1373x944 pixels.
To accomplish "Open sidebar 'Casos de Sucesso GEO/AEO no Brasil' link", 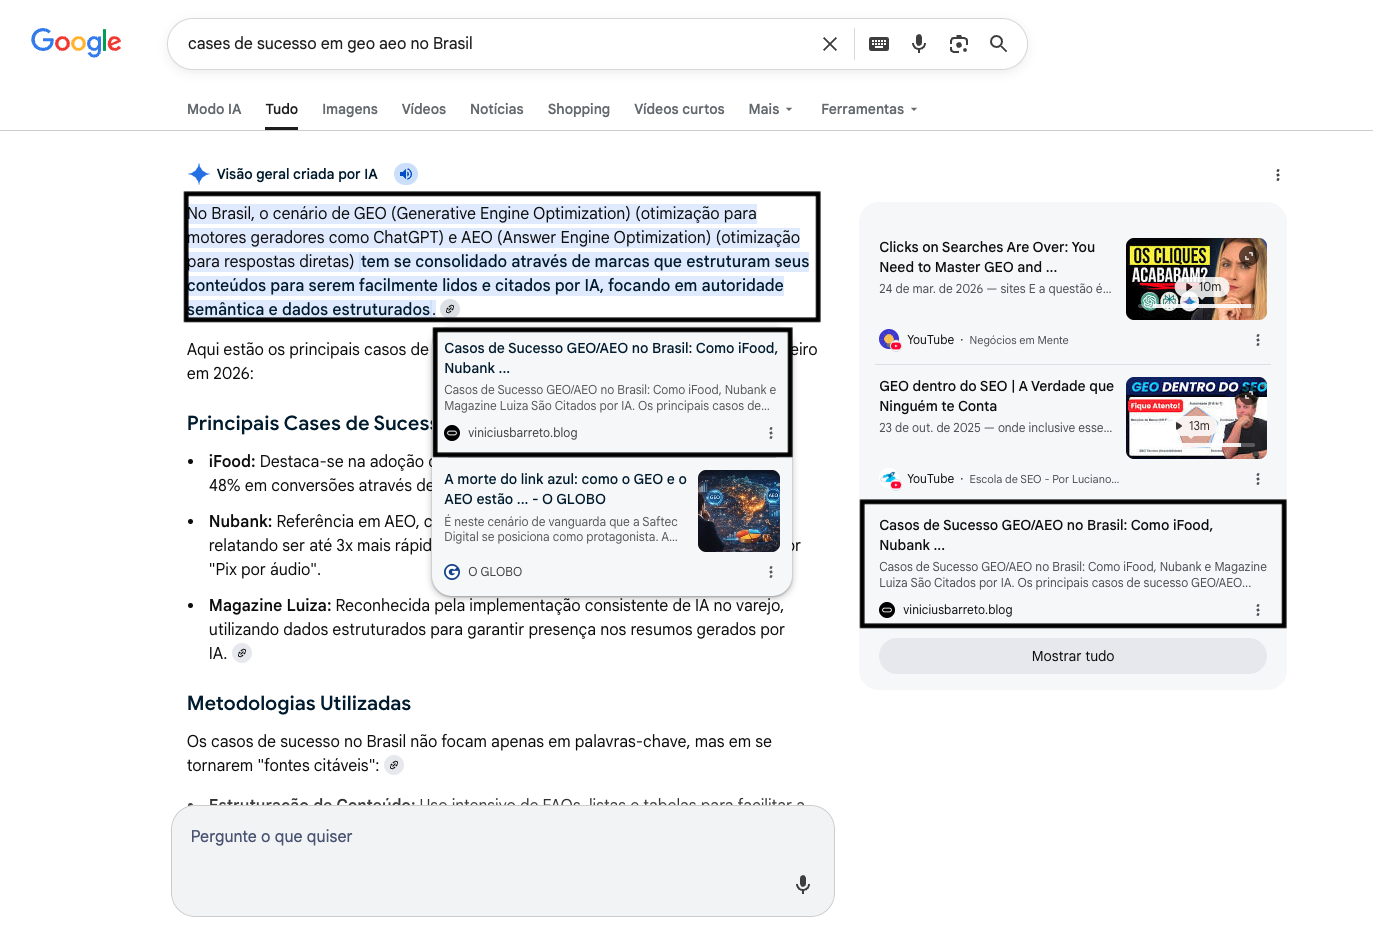I will click(1046, 535).
